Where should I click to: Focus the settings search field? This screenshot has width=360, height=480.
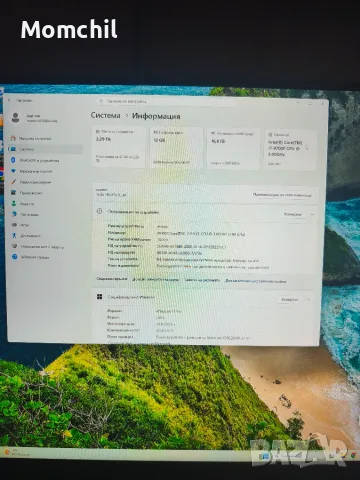click(x=167, y=101)
